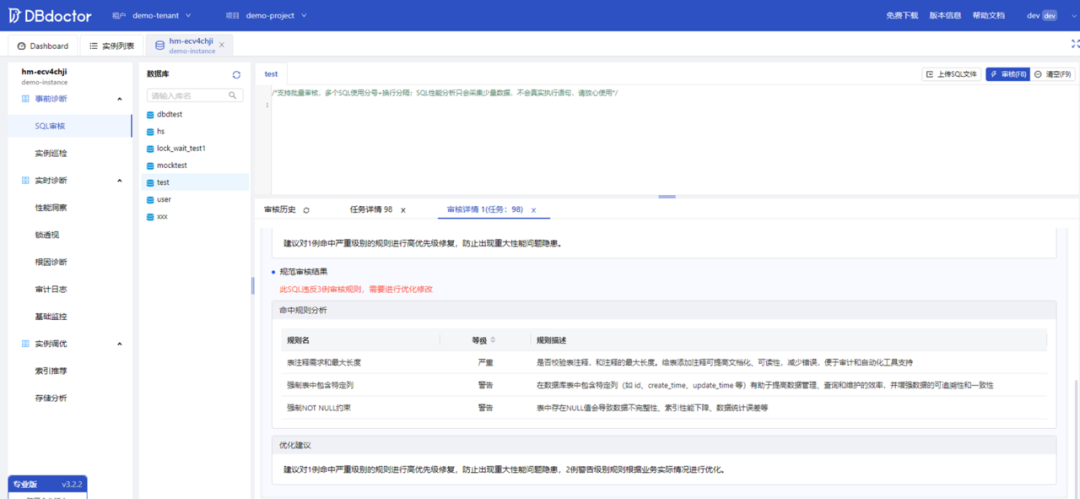This screenshot has height=499, width=1080.
Task: Sort the table by 等级 column
Action: pyautogui.click(x=493, y=340)
